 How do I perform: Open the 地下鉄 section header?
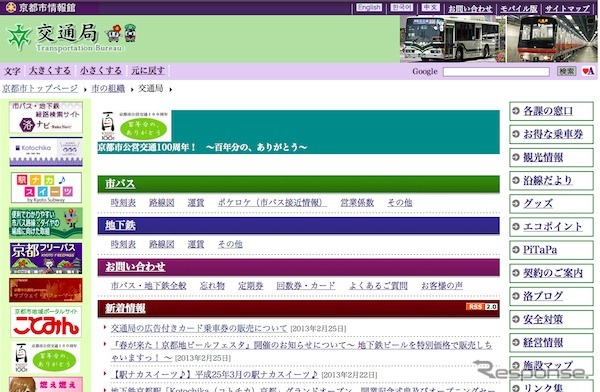coord(120,225)
